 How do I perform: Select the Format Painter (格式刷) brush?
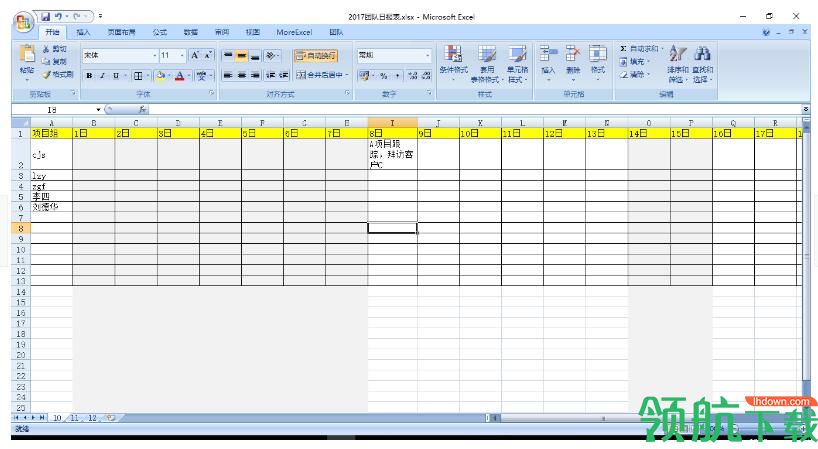46,75
